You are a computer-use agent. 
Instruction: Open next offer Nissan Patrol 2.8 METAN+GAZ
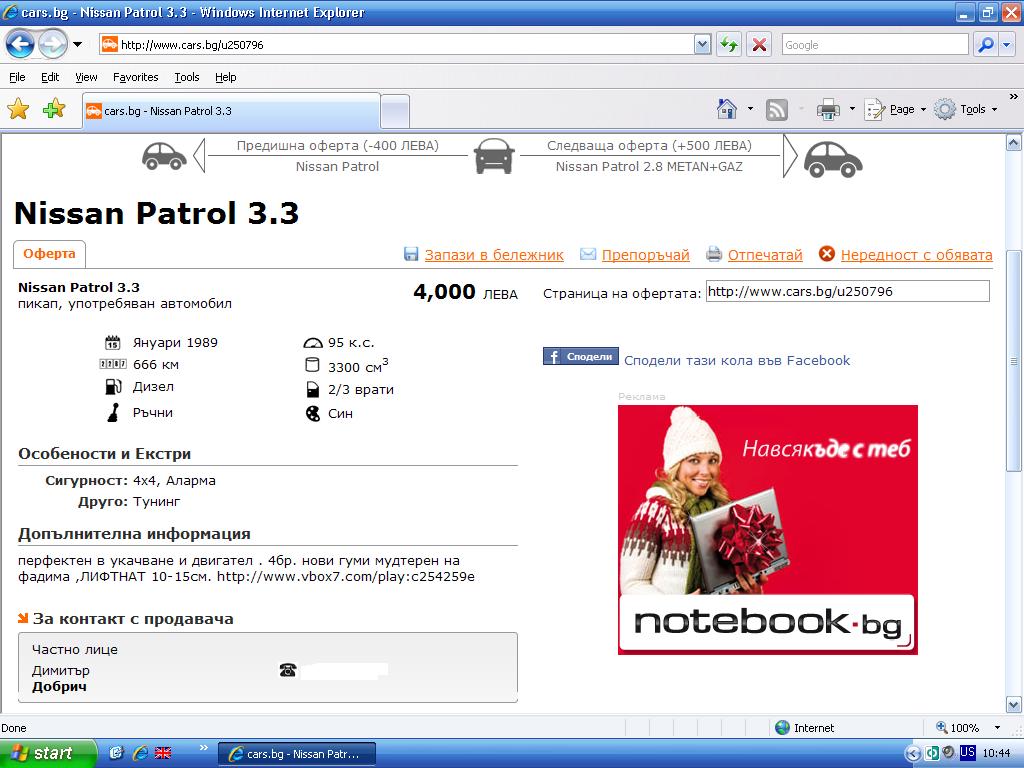(x=649, y=167)
